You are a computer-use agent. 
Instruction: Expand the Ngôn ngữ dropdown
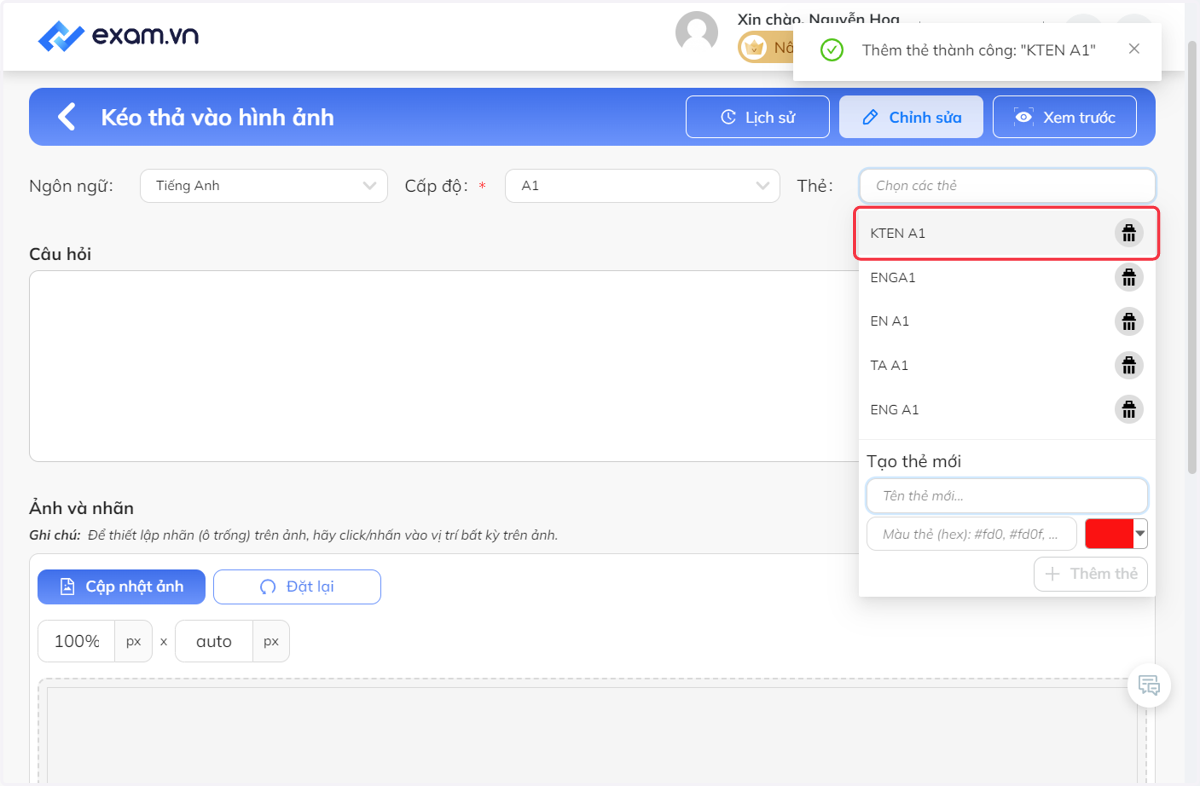pyautogui.click(x=264, y=186)
